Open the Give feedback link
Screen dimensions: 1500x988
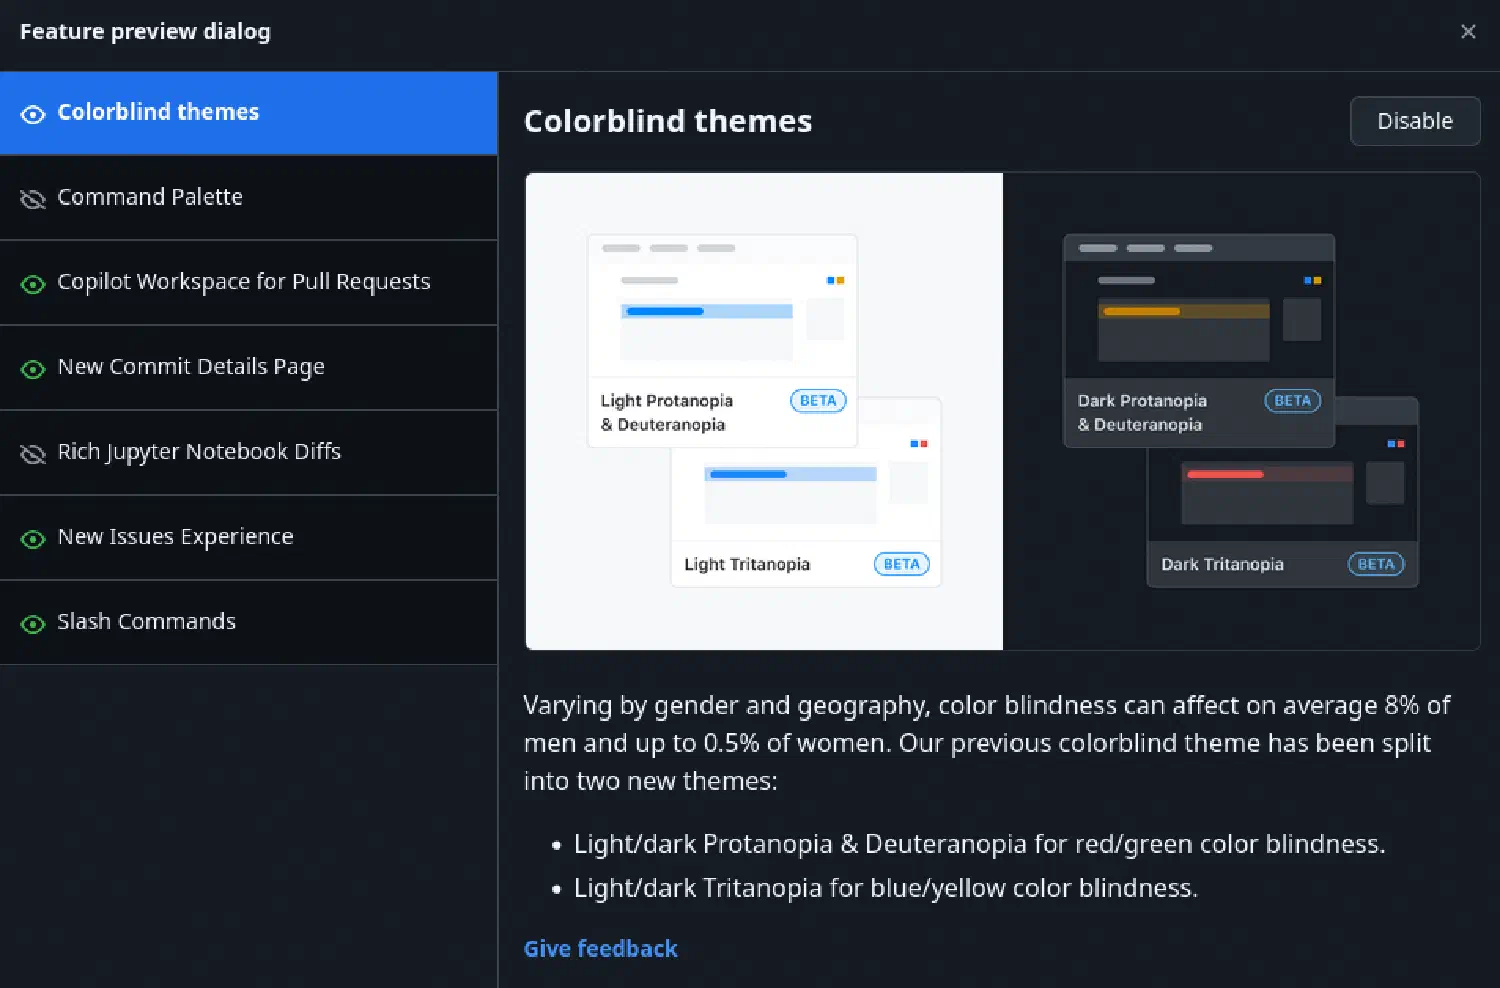[600, 948]
